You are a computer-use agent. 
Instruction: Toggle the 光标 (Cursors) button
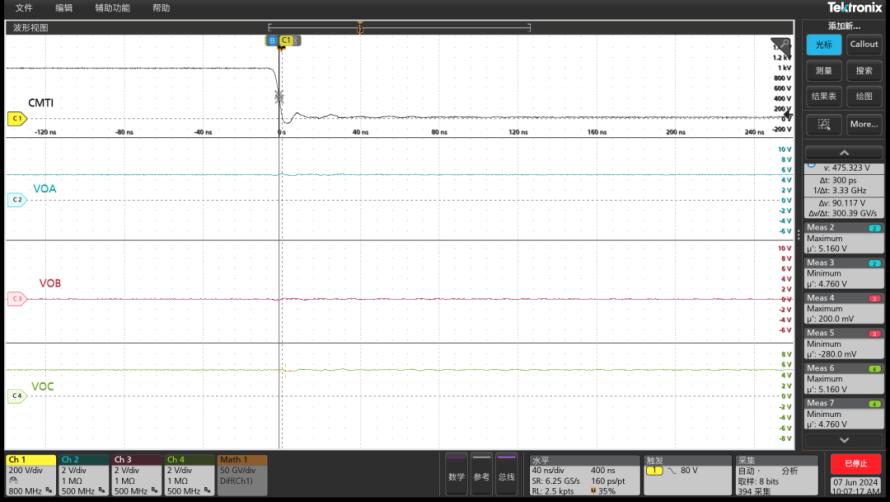(824, 45)
